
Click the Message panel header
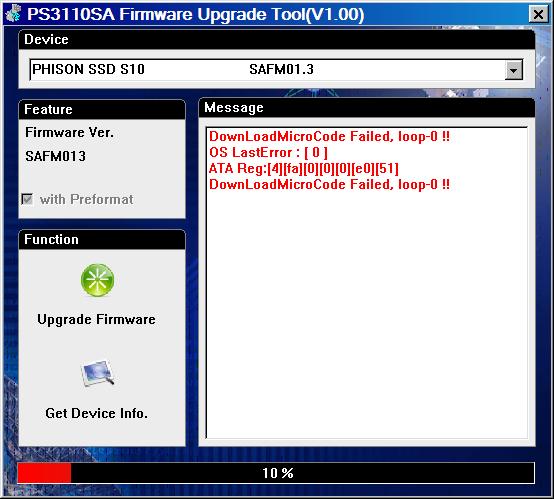pyautogui.click(x=367, y=108)
